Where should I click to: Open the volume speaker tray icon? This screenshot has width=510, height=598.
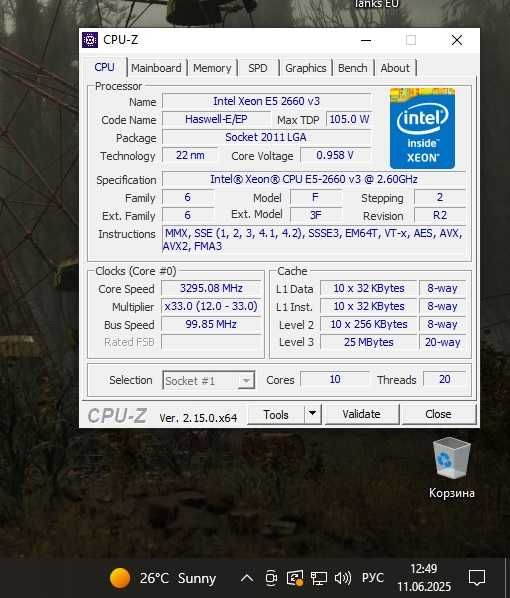click(343, 578)
